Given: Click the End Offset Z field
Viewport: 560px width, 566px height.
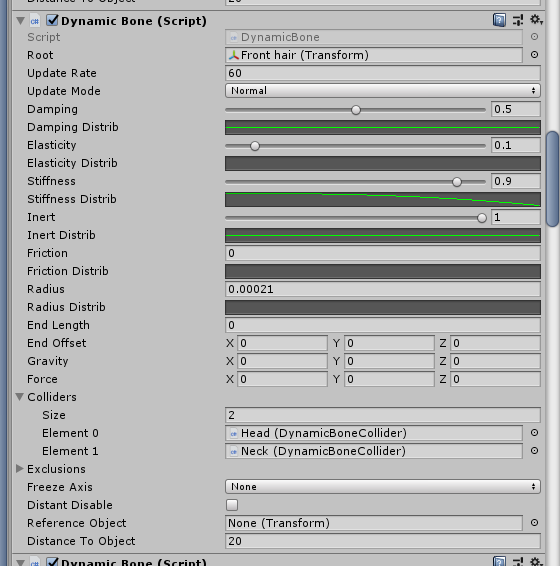Looking at the screenshot, I should 495,343.
